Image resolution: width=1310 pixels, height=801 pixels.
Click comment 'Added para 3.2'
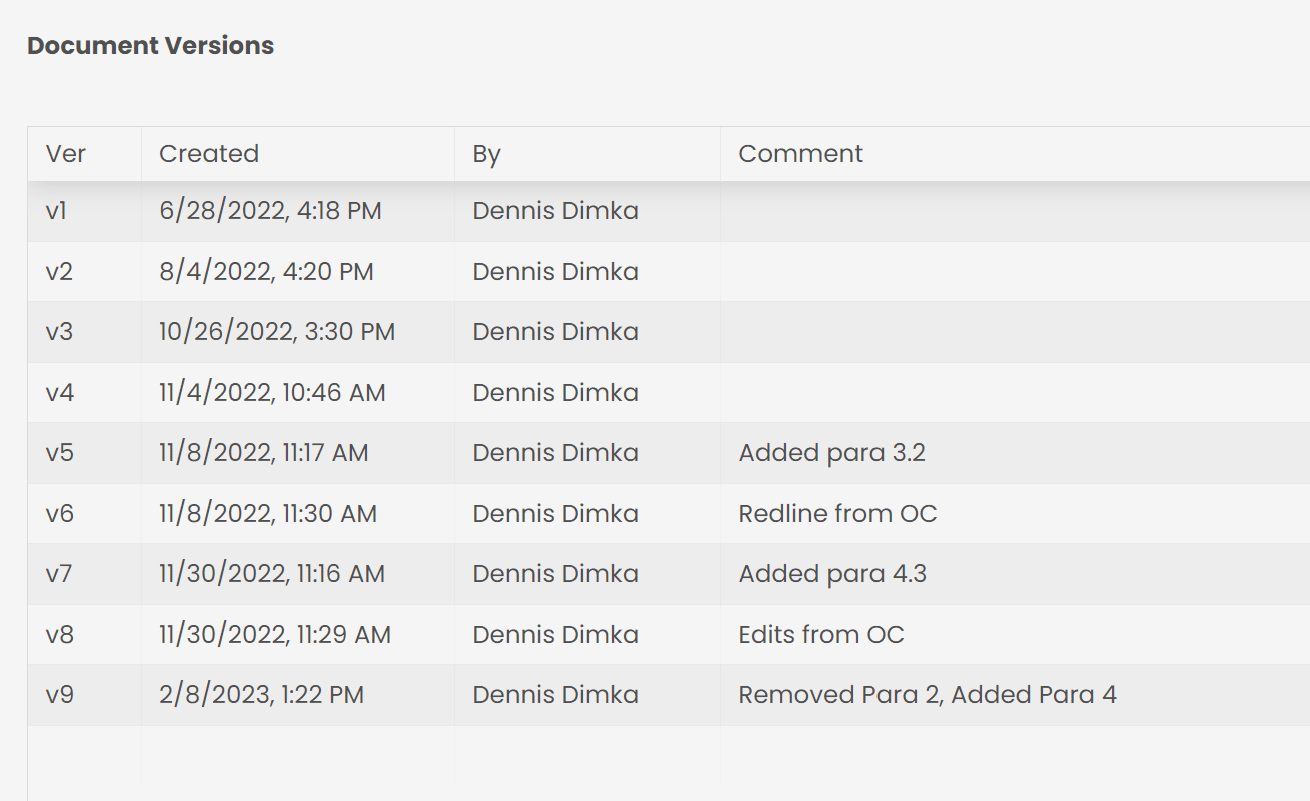tap(832, 453)
